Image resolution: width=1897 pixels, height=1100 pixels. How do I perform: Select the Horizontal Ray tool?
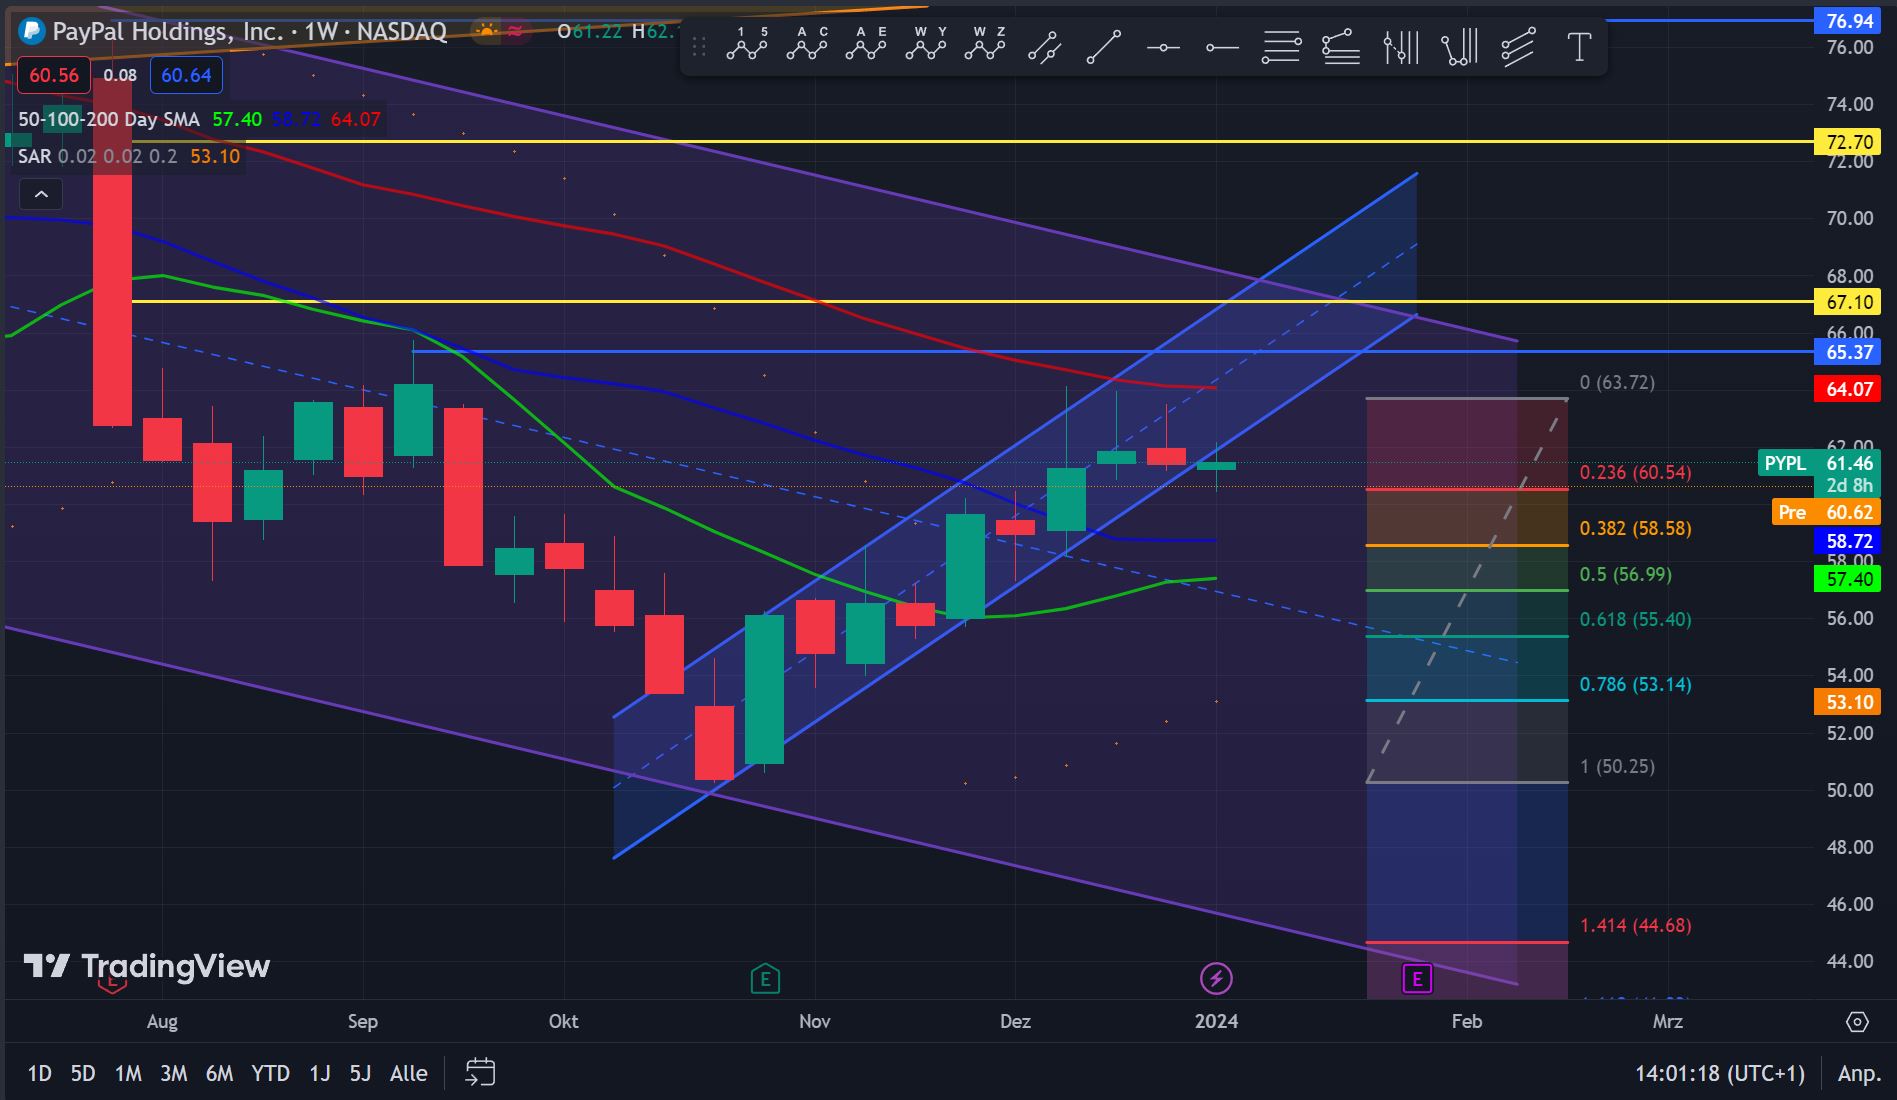click(x=1222, y=46)
